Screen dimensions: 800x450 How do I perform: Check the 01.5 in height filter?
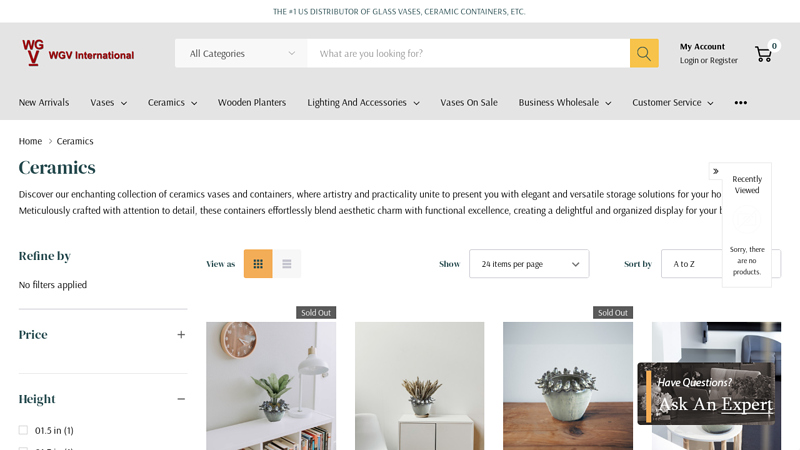pos(23,430)
